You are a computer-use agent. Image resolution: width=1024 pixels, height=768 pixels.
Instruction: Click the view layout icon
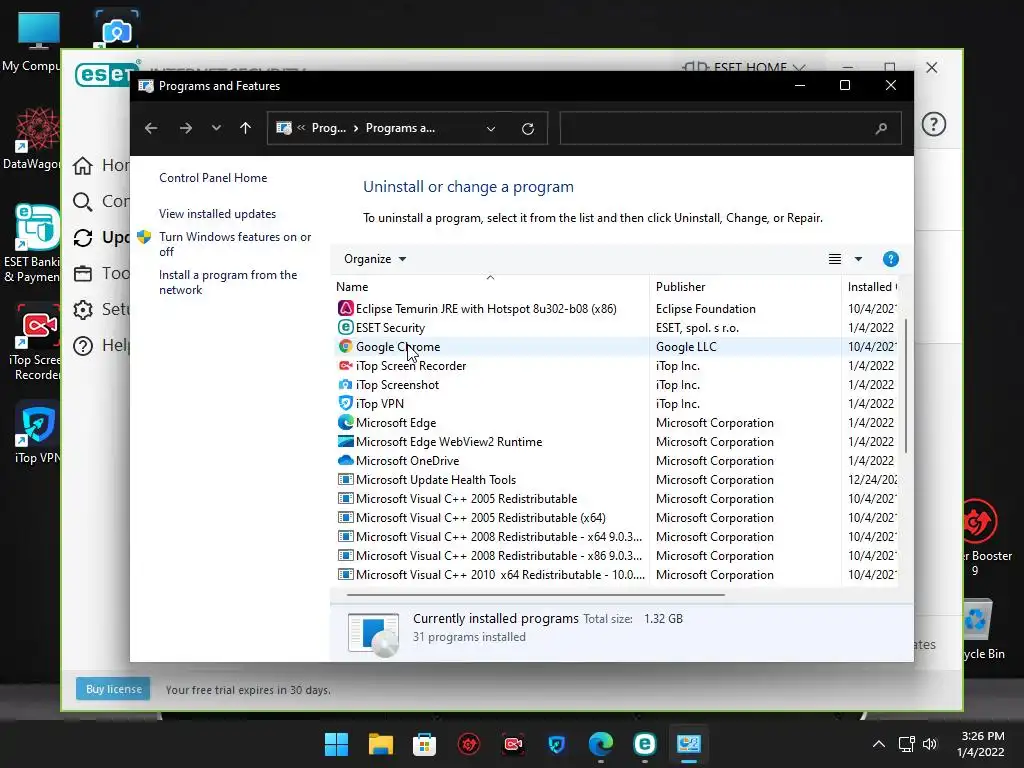tap(835, 259)
